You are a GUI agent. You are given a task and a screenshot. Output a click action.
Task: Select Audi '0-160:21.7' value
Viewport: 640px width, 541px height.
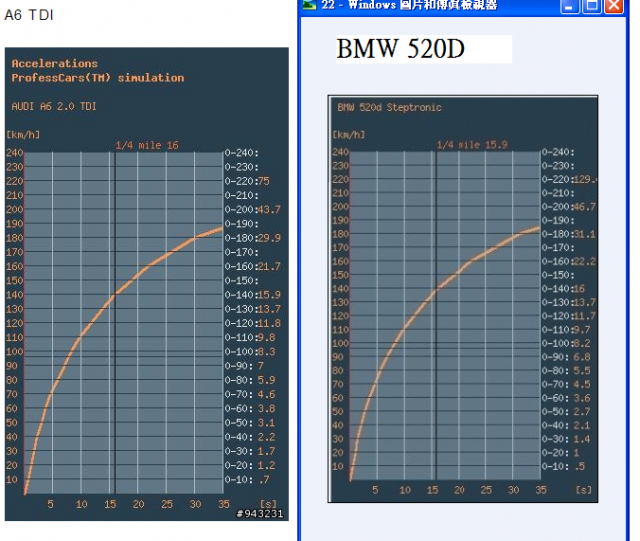coord(253,266)
